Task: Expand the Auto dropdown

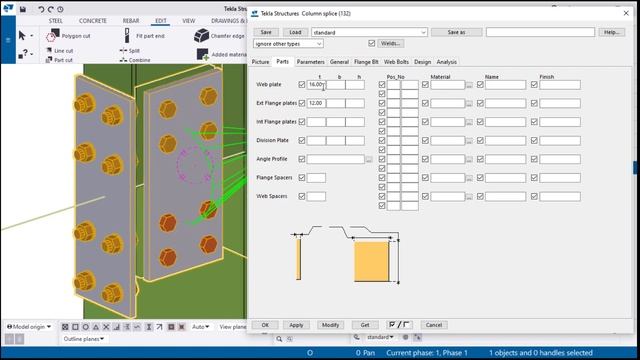Action: point(200,327)
